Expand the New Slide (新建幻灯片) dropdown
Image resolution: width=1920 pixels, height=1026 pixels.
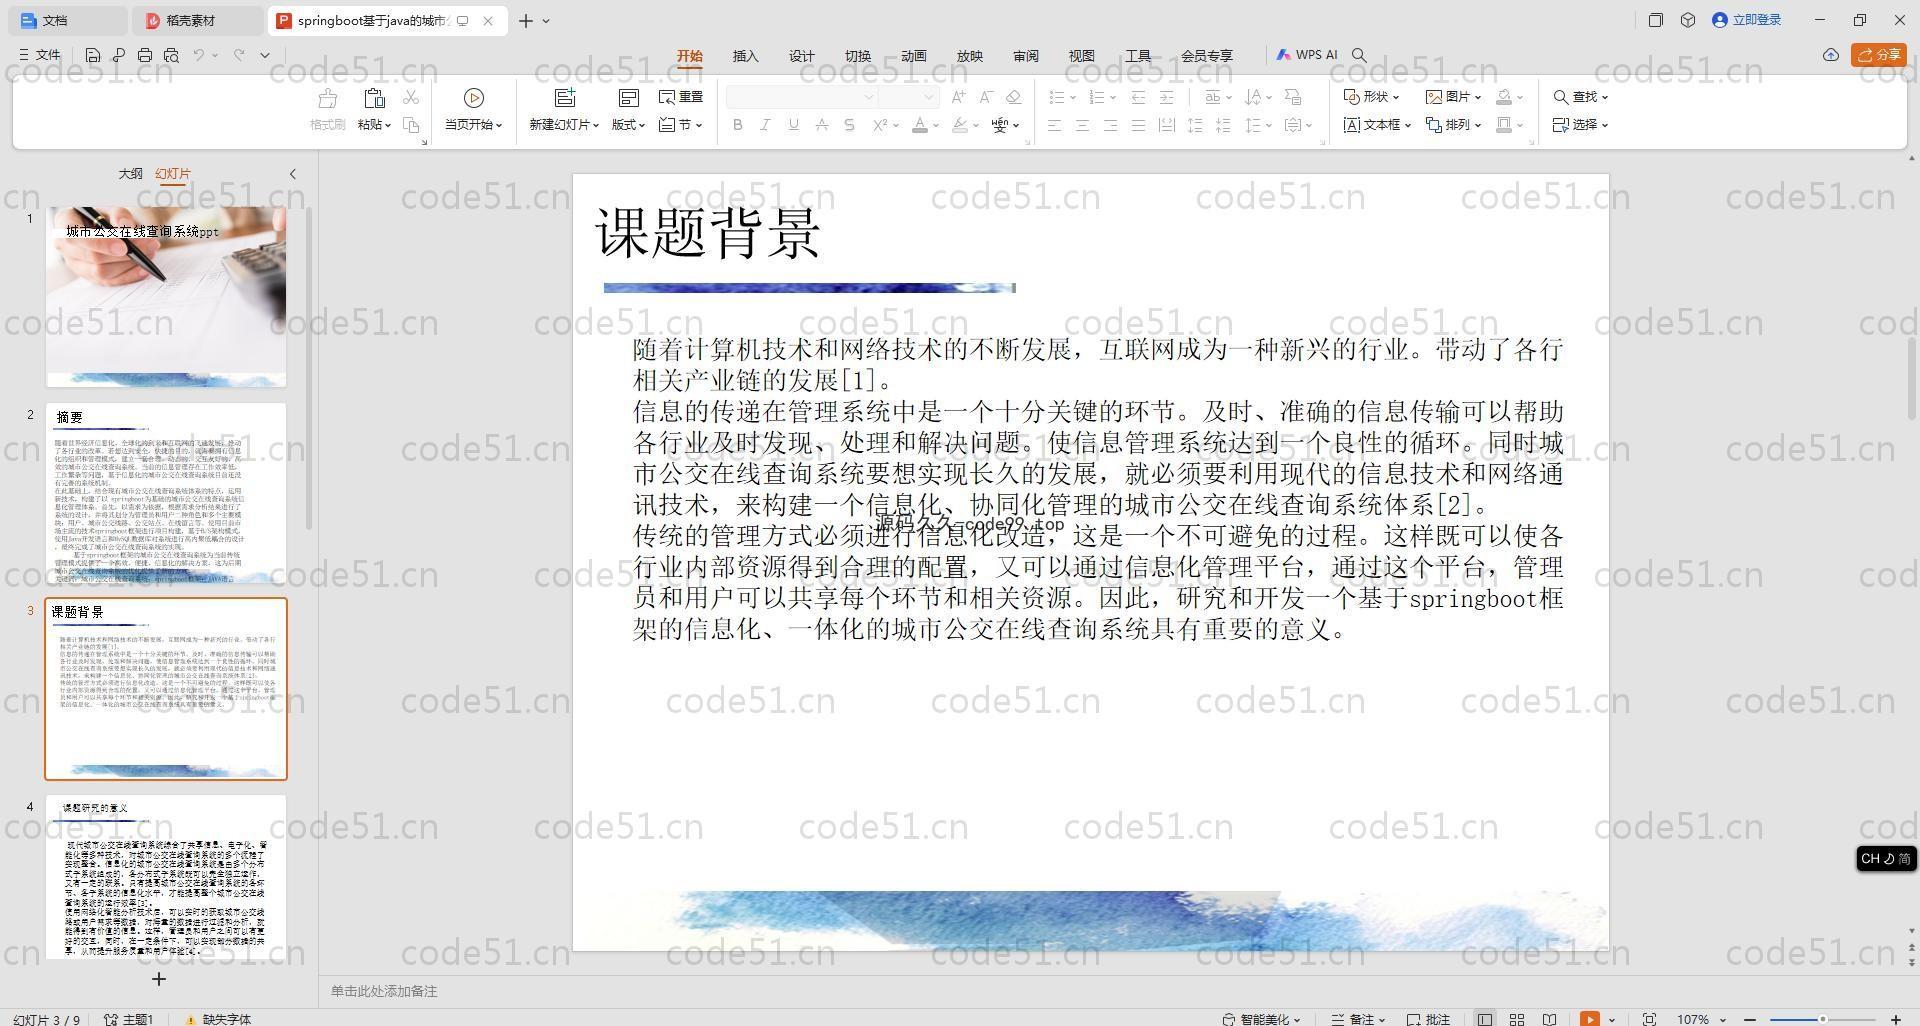[564, 125]
